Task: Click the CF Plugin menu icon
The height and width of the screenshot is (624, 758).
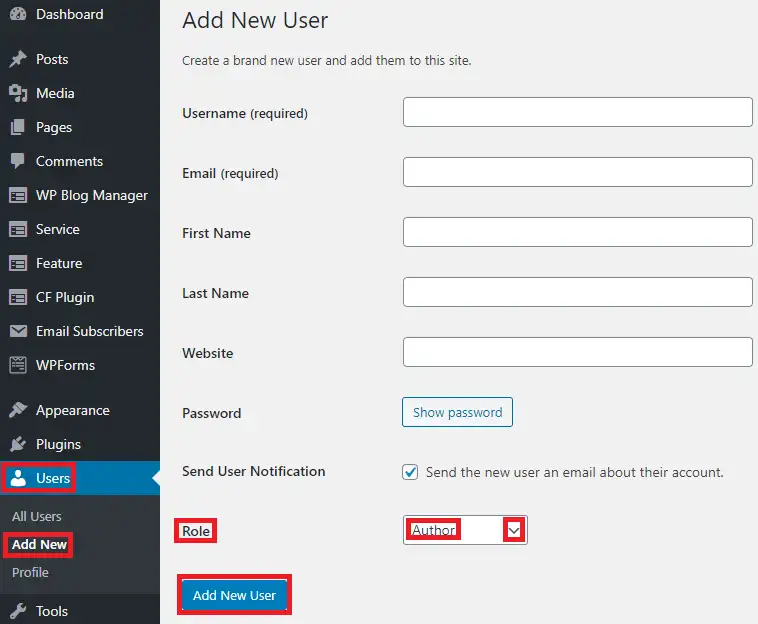Action: pos(18,297)
